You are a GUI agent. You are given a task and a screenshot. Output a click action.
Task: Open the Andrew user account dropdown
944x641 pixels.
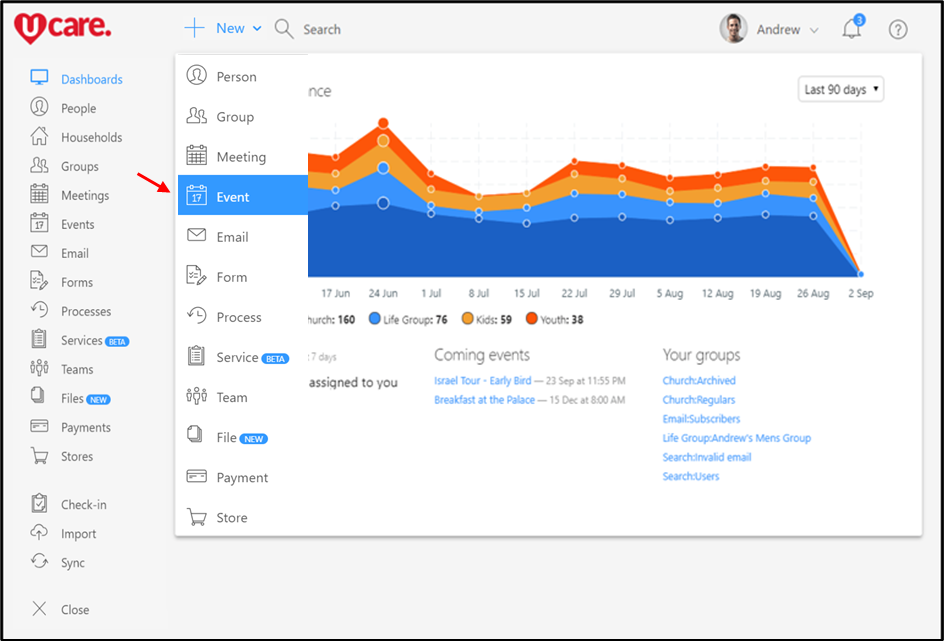click(770, 30)
